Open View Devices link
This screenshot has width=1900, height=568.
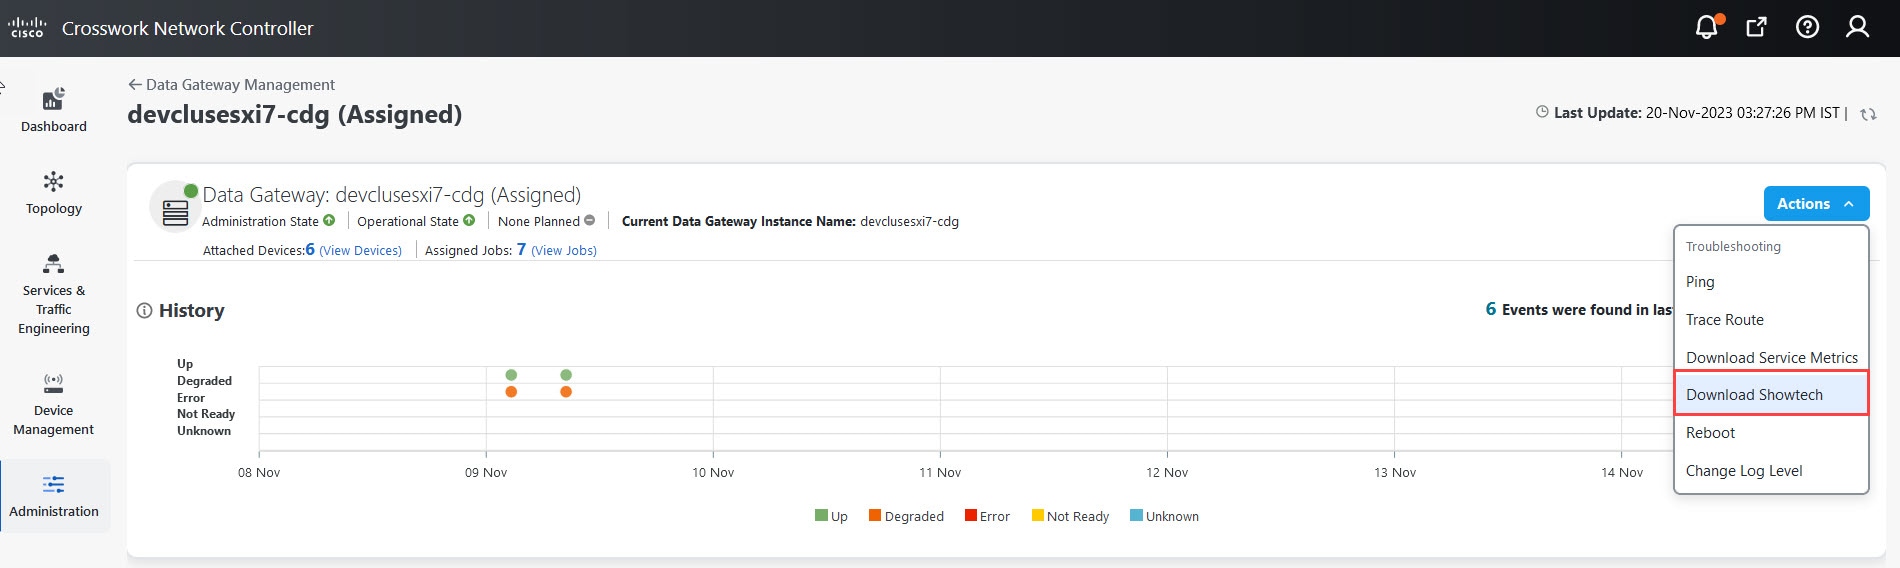360,251
